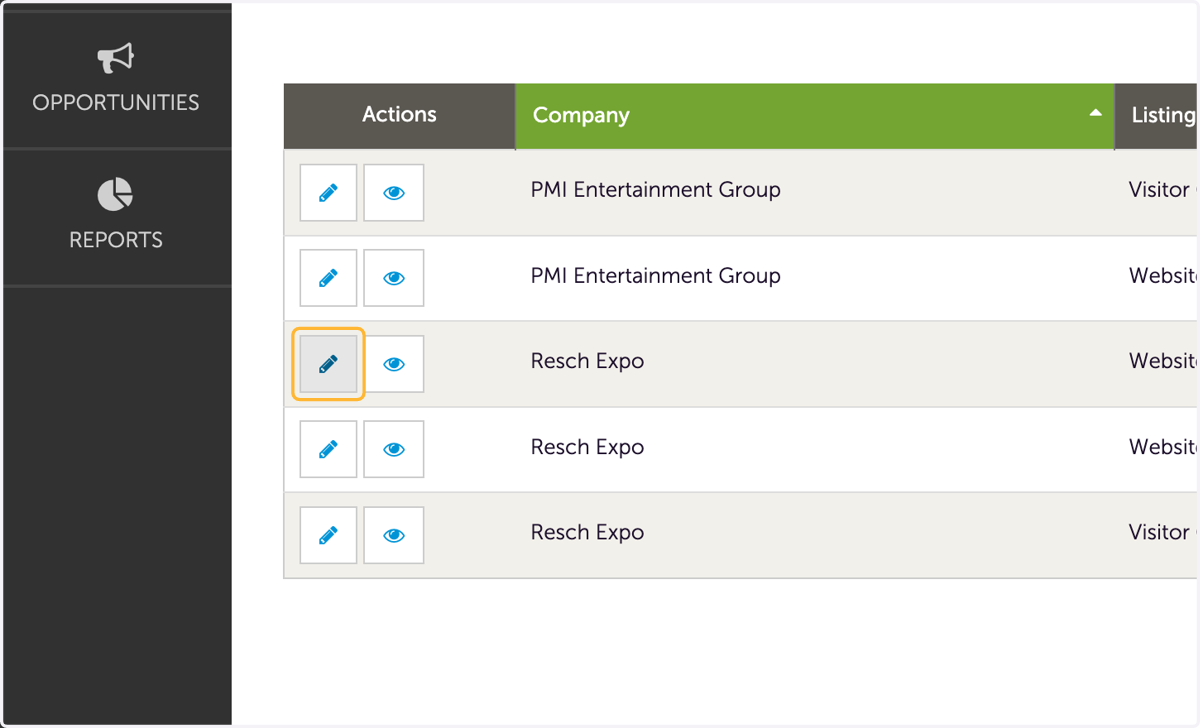Edit the PMI Entertainment Group Website listing pencil

tap(328, 277)
